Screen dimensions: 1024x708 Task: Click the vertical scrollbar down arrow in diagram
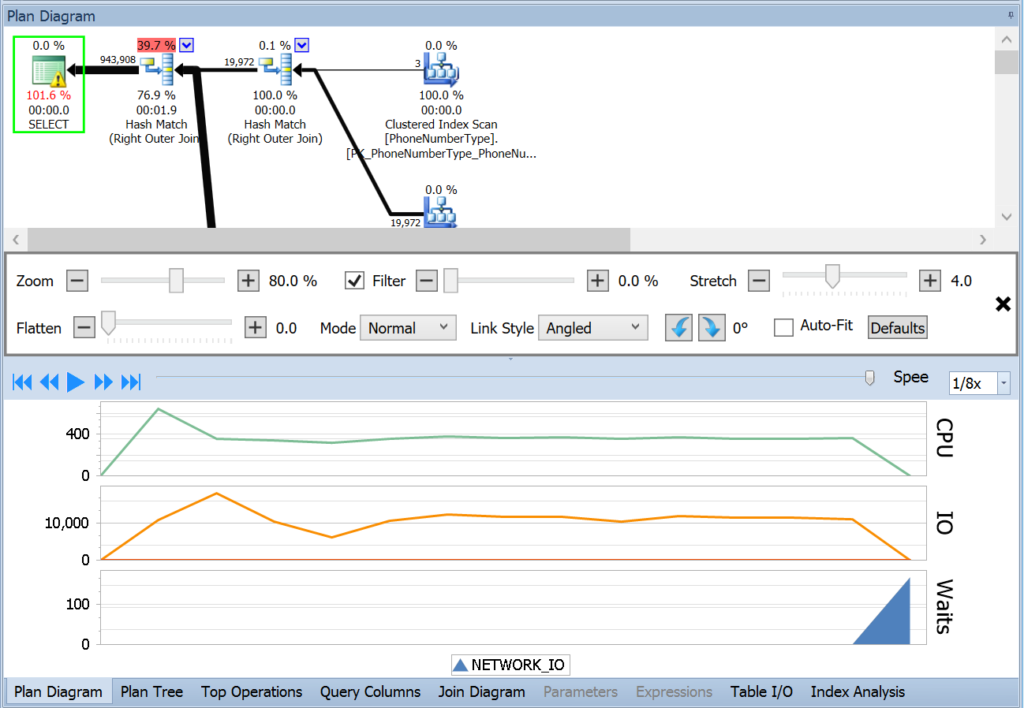pos(1006,217)
